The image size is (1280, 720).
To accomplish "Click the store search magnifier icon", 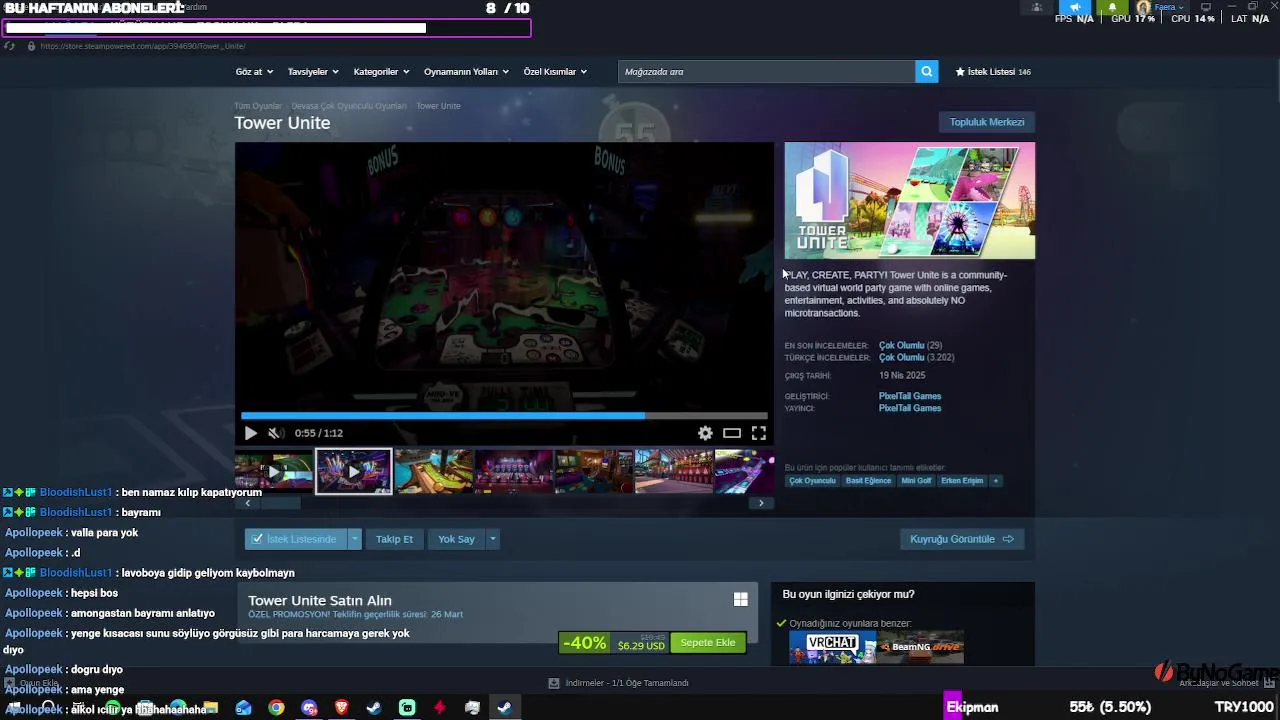I will 927,72.
